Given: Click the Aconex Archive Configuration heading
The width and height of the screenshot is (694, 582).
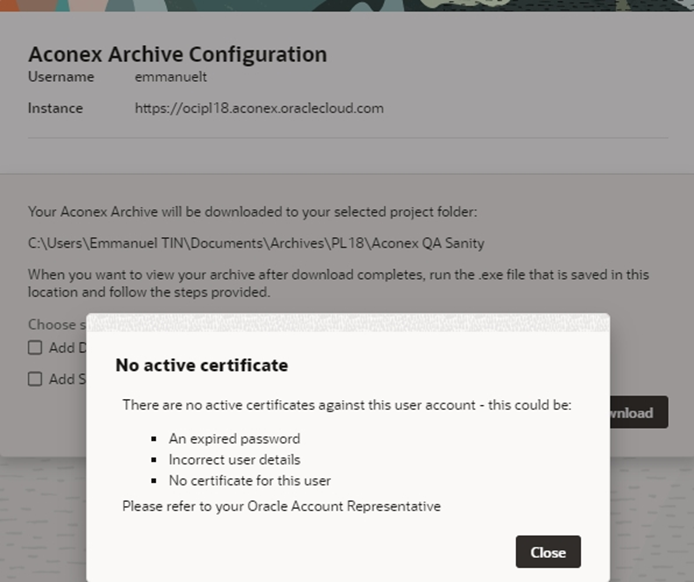Looking at the screenshot, I should 177,54.
